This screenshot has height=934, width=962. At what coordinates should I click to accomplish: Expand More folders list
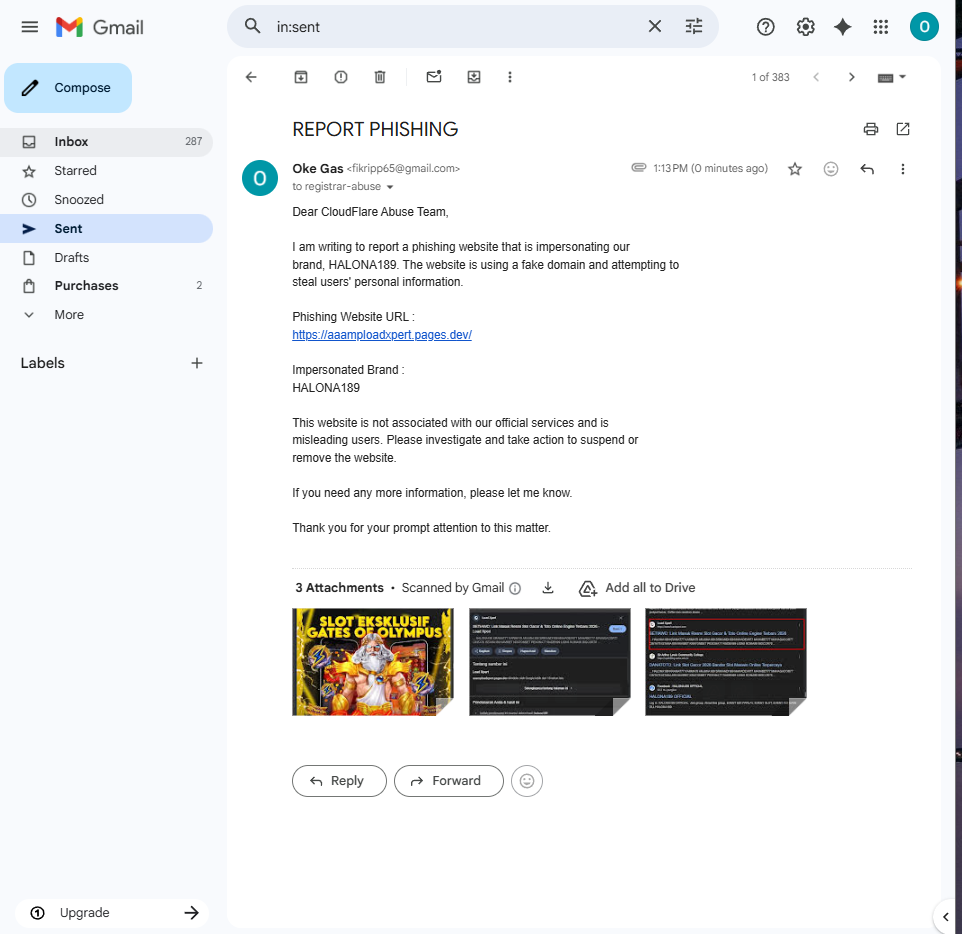click(x=107, y=315)
